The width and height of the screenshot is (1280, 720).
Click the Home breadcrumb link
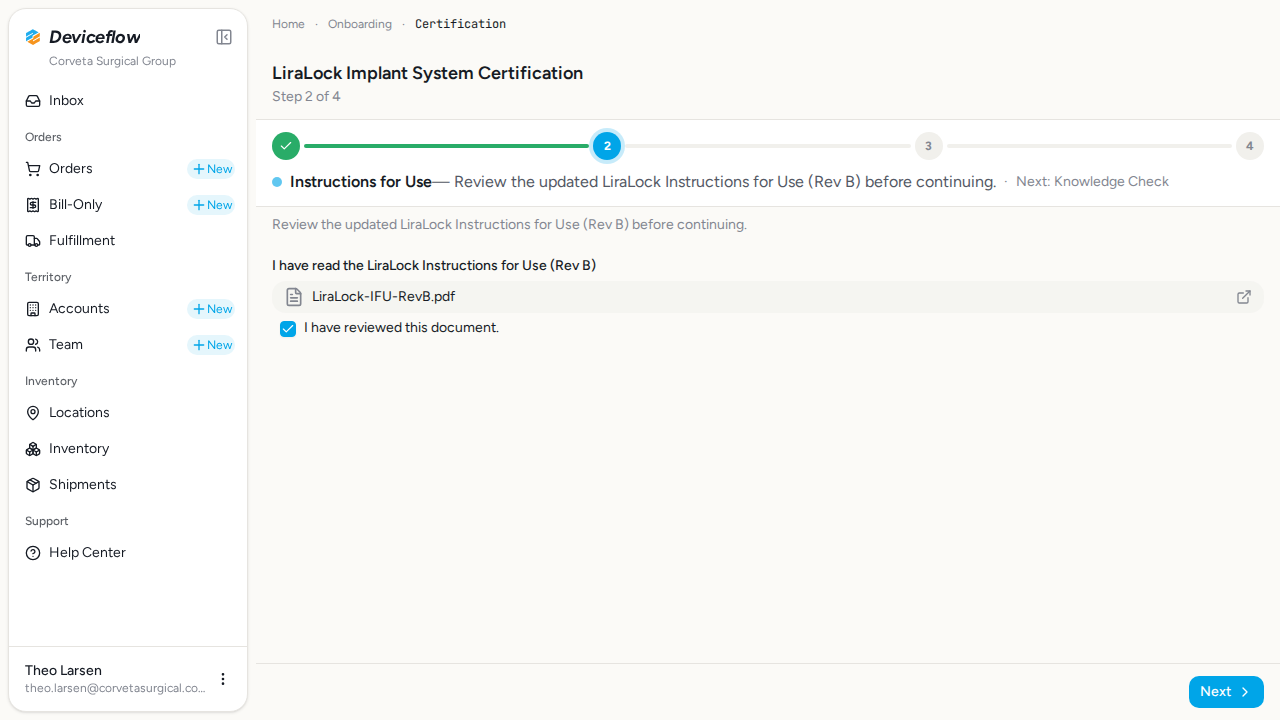click(288, 24)
